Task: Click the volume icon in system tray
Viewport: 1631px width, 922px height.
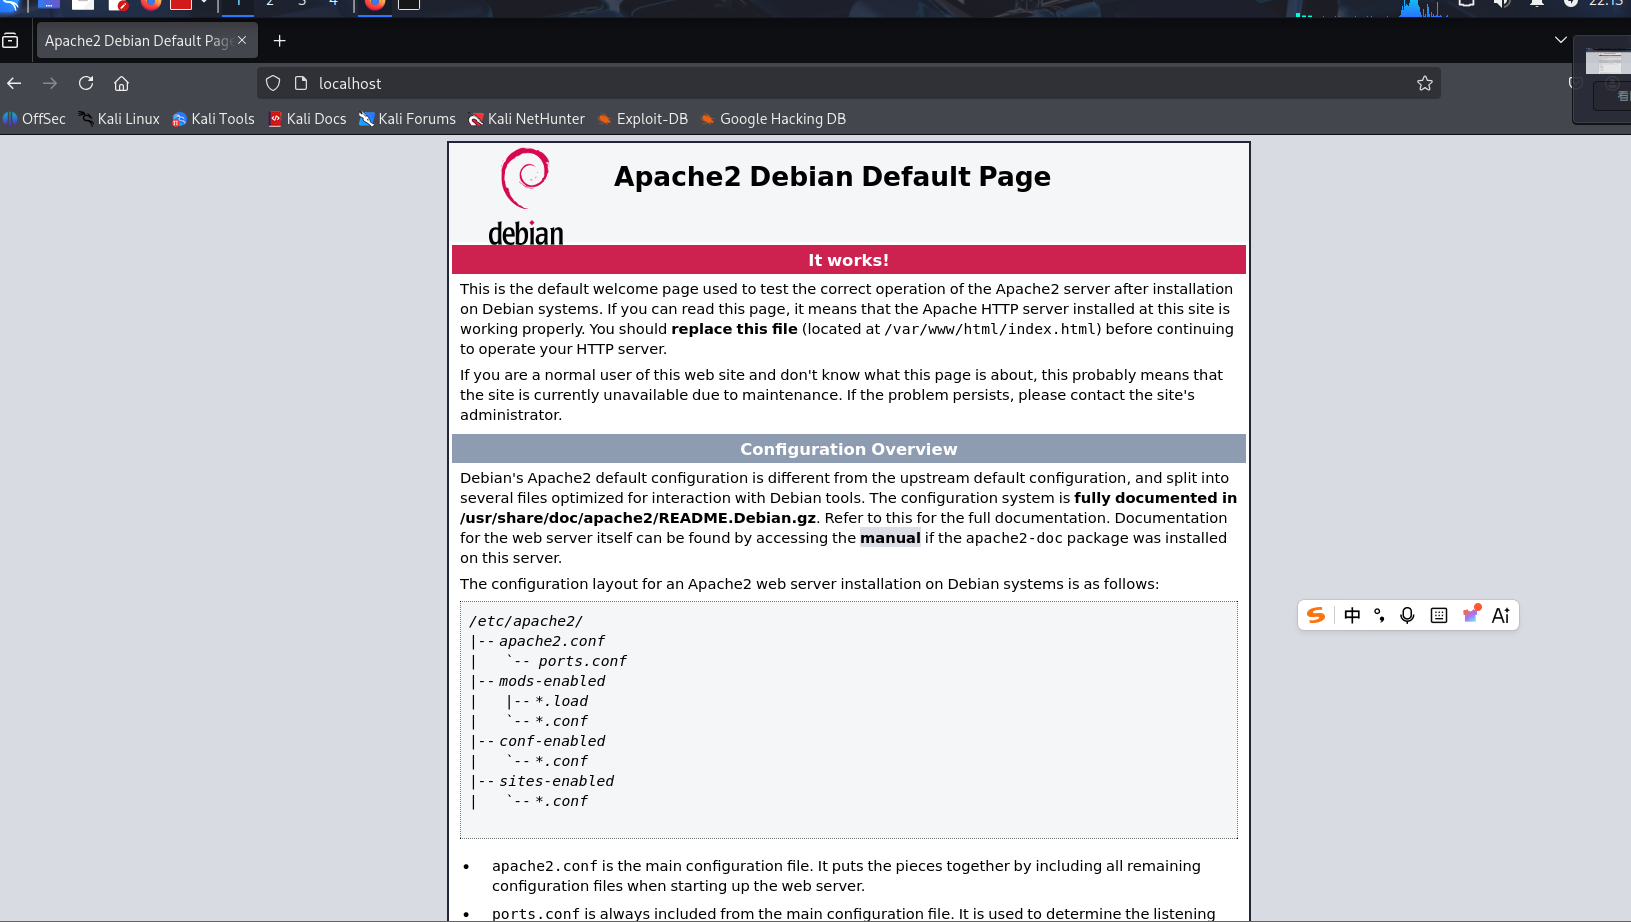Action: [1502, 4]
